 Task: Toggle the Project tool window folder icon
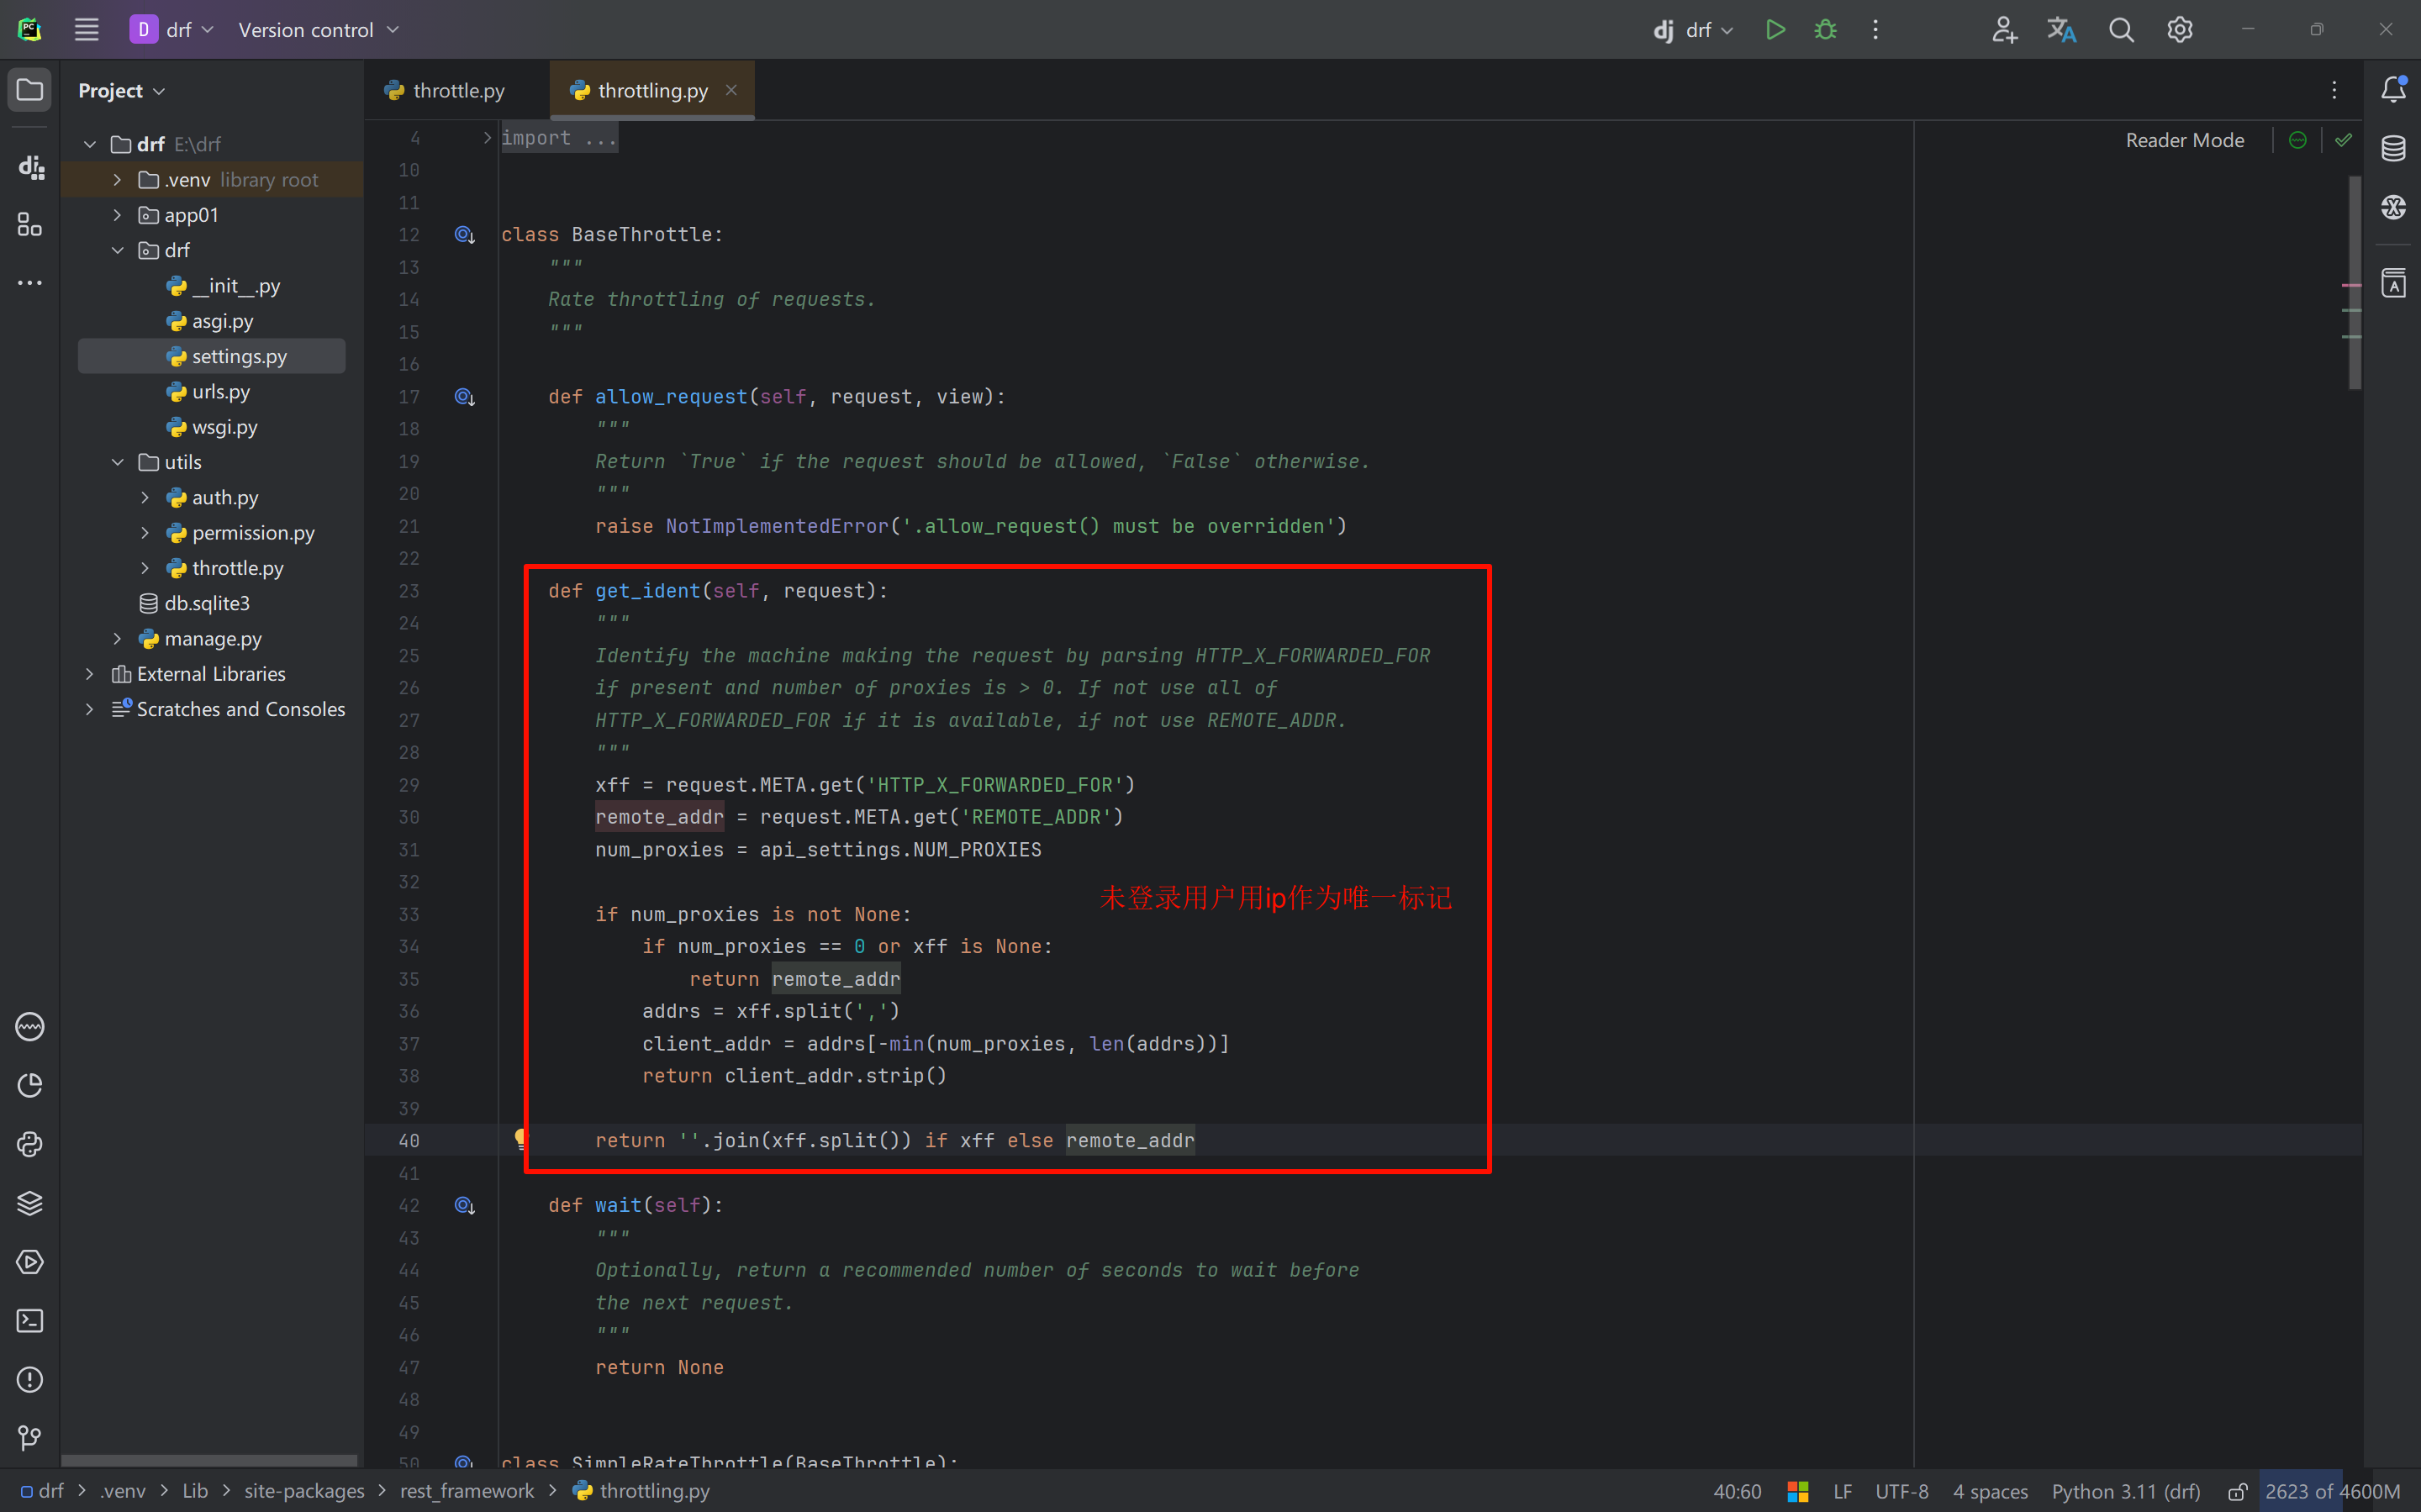pyautogui.click(x=30, y=90)
